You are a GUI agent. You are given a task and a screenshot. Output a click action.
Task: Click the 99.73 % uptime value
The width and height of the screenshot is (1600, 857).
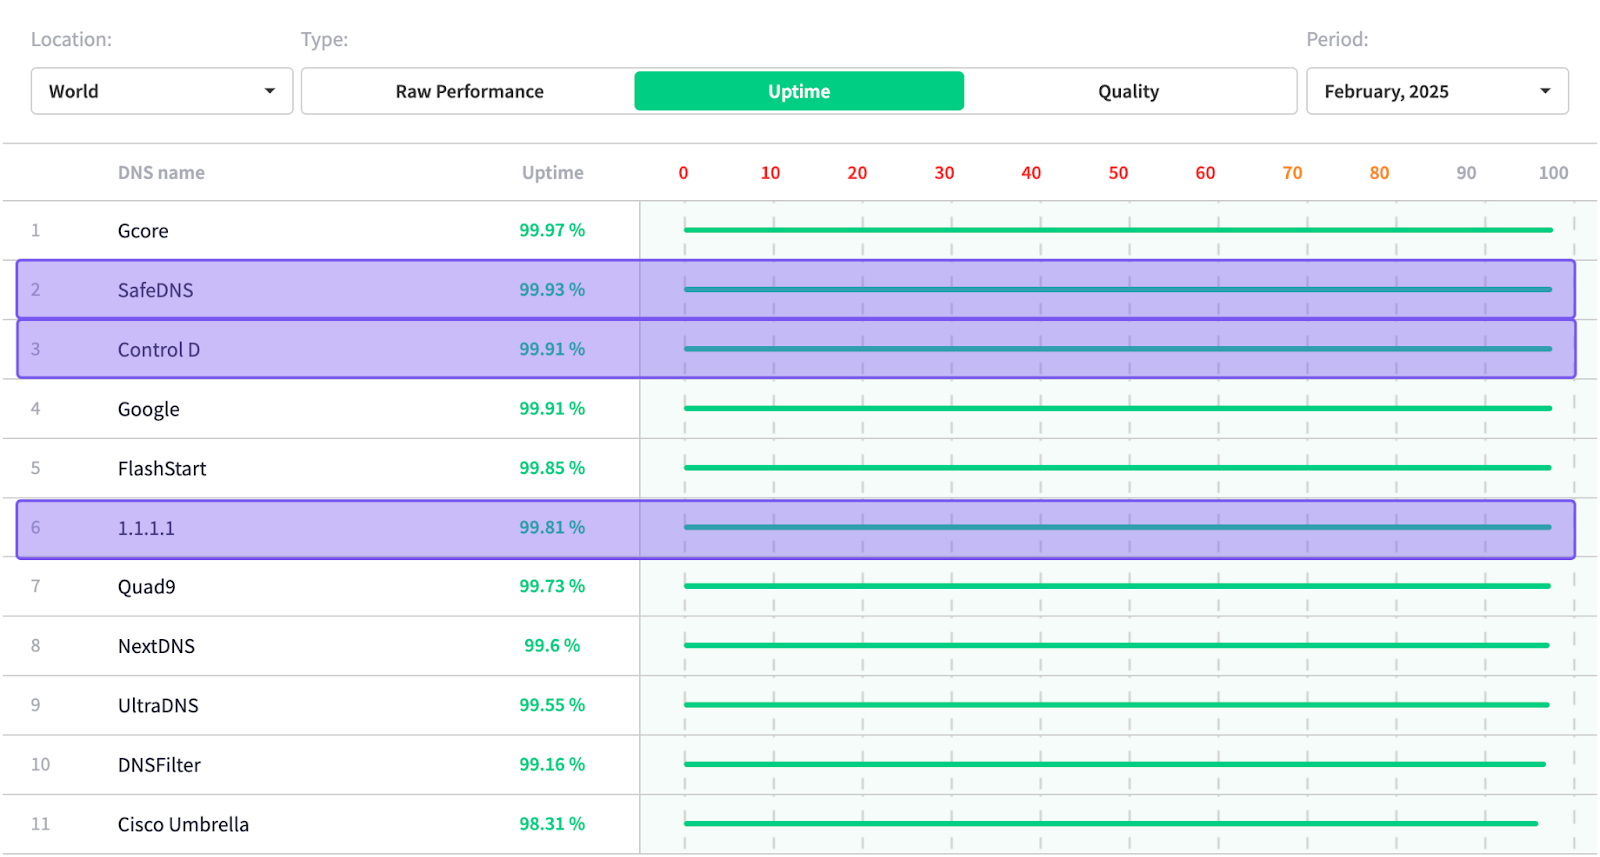(552, 586)
